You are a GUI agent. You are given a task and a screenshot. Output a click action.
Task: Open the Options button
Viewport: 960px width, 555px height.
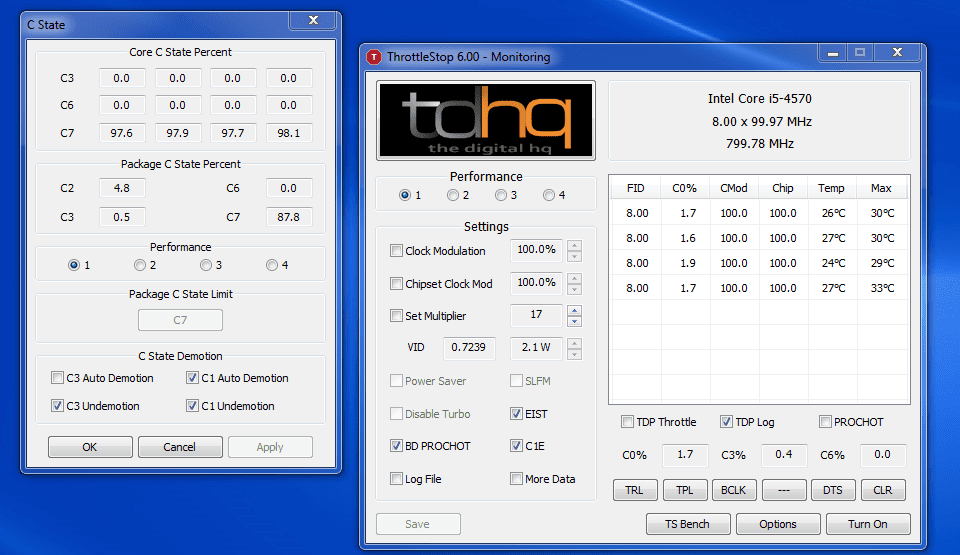(778, 524)
